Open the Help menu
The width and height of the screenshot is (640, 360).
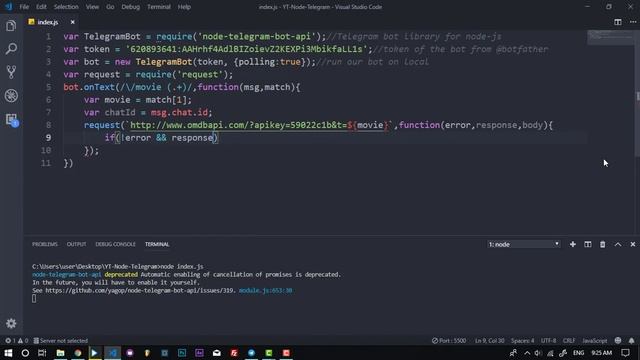pyautogui.click(x=184, y=7)
